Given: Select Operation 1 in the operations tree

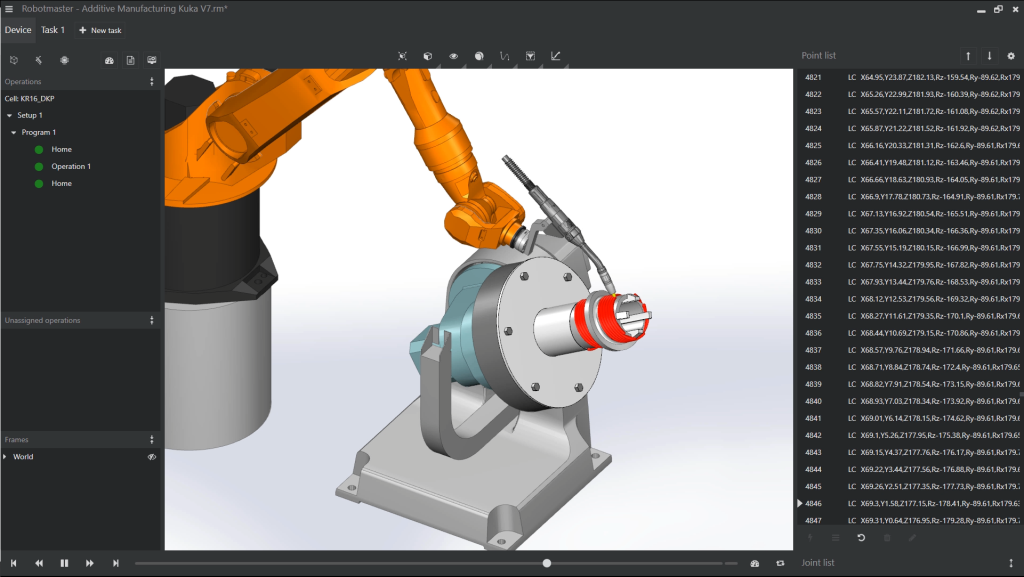Looking at the screenshot, I should click(71, 166).
